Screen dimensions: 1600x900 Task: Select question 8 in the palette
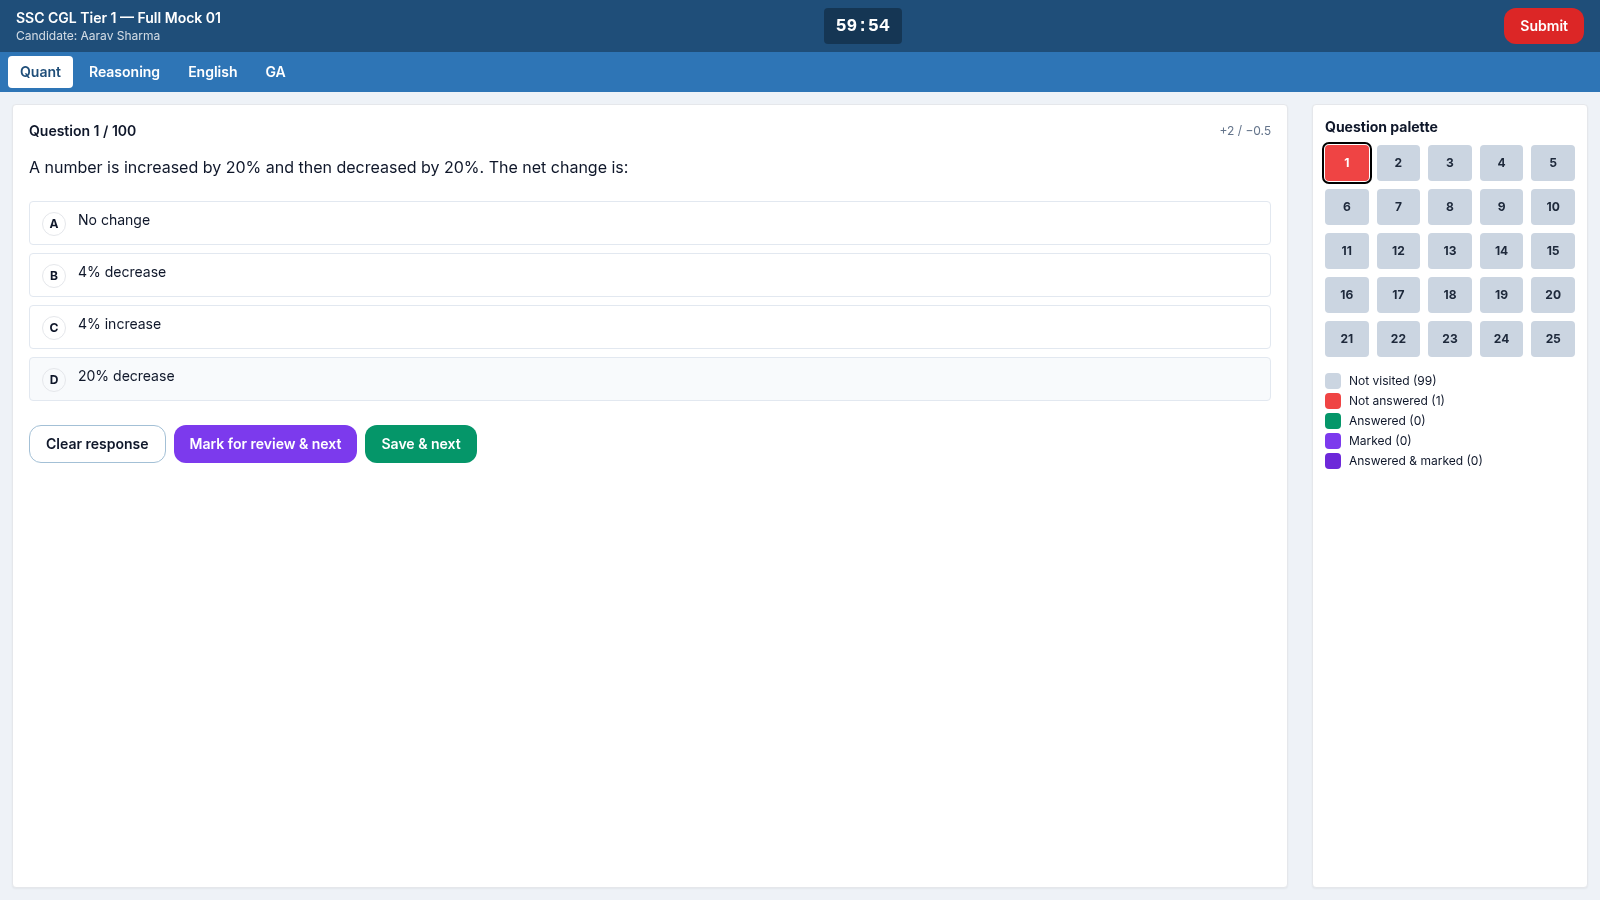pos(1450,207)
